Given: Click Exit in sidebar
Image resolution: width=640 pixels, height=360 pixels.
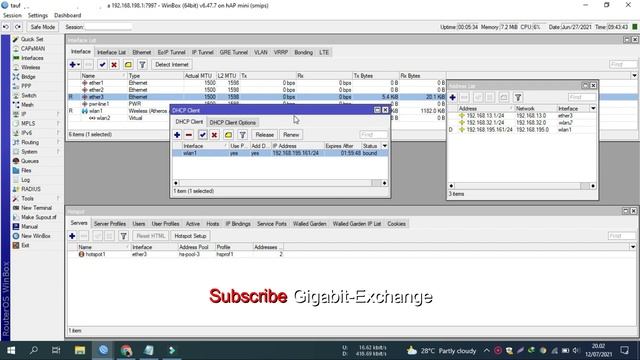Looking at the screenshot, I should click(25, 246).
